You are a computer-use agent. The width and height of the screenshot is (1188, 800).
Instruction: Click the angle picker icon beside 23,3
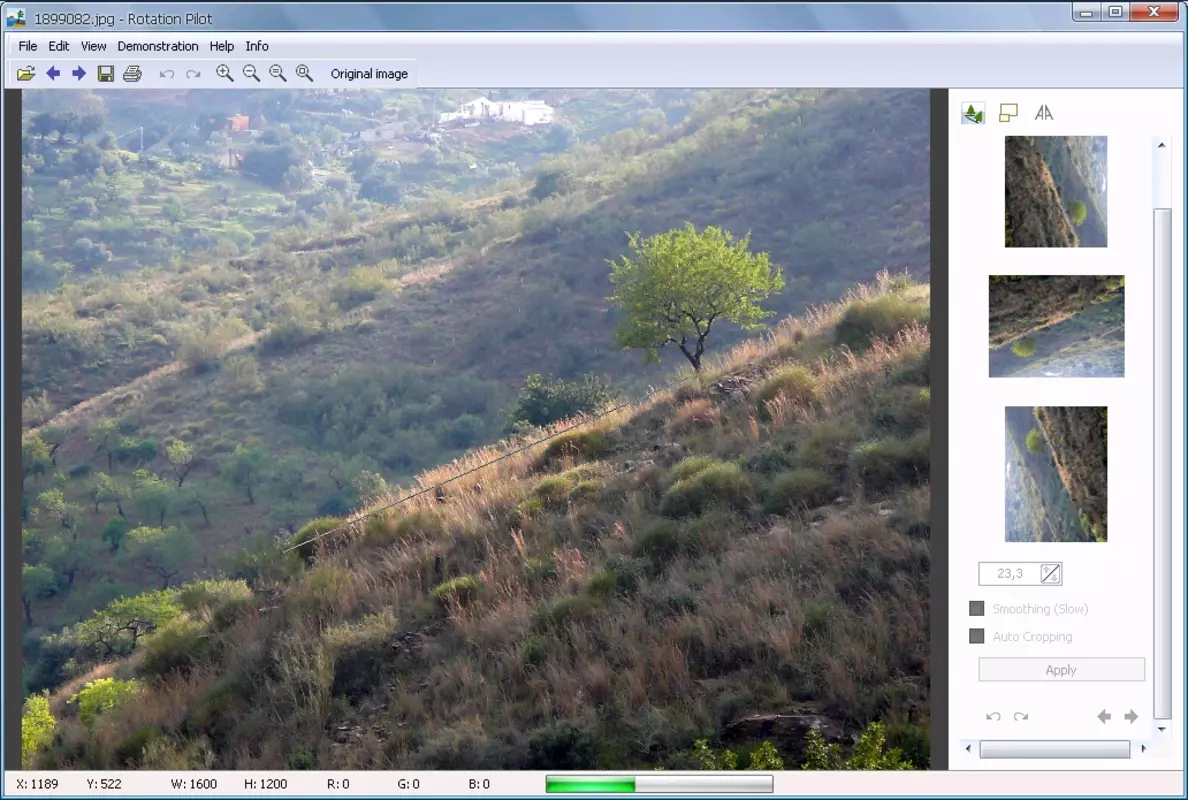(x=1050, y=573)
